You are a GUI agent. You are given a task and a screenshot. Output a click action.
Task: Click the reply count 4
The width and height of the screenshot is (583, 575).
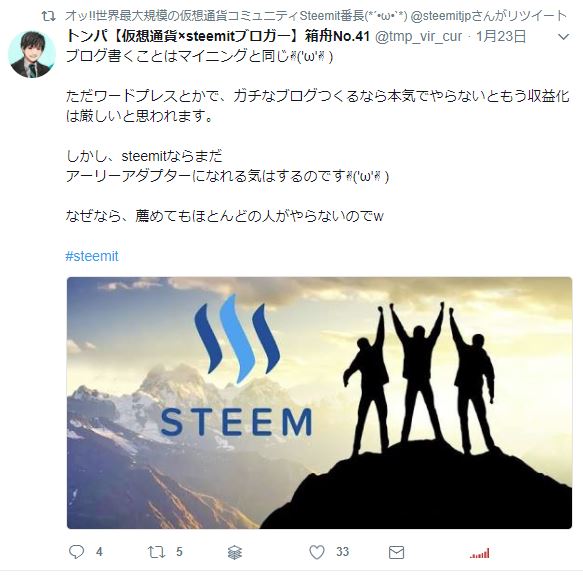[x=99, y=552]
